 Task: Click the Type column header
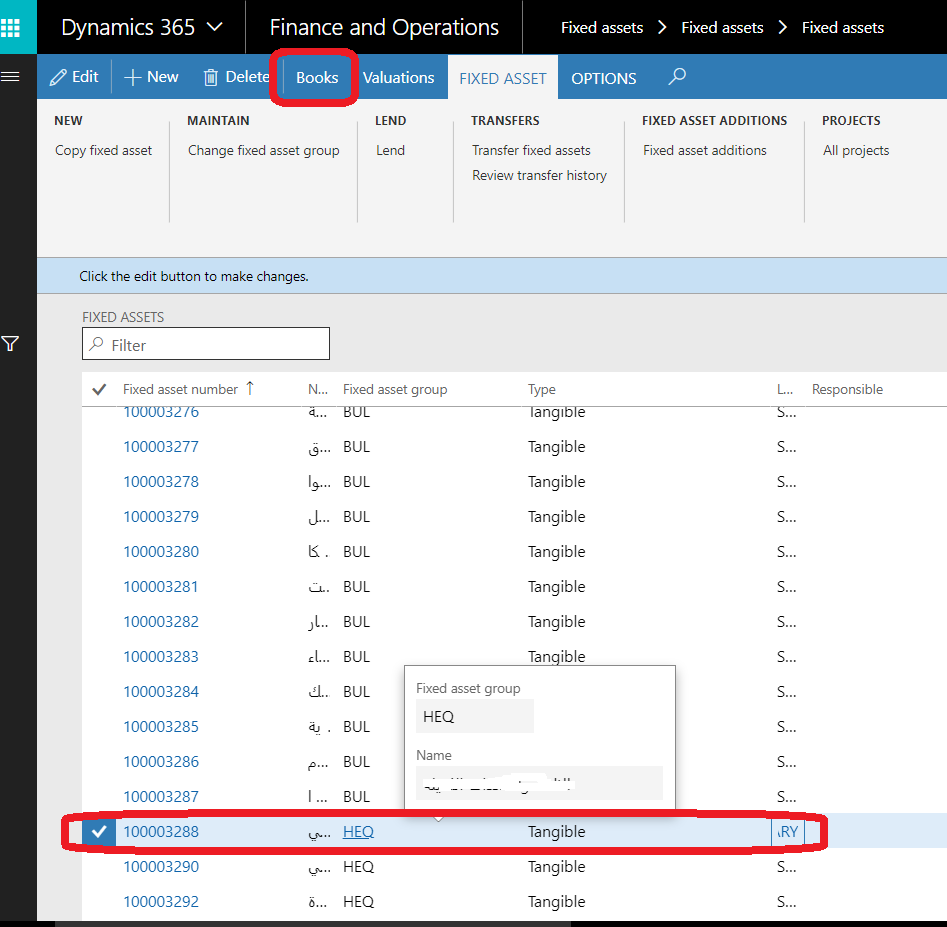[x=541, y=390]
